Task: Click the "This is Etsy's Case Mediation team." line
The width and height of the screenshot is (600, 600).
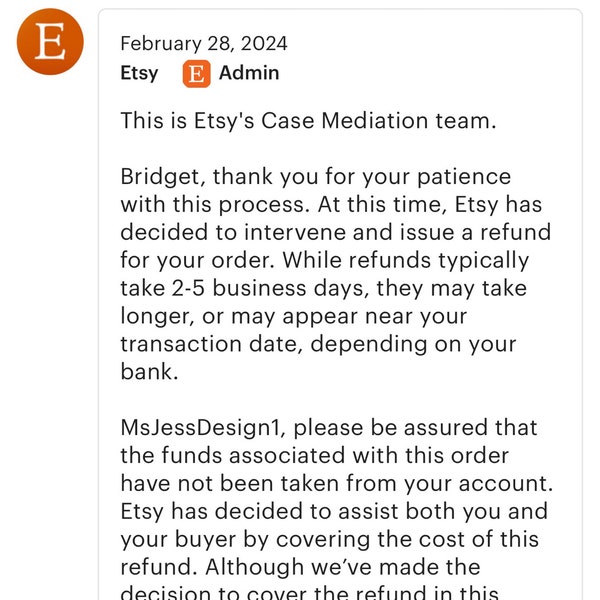Action: (x=308, y=121)
